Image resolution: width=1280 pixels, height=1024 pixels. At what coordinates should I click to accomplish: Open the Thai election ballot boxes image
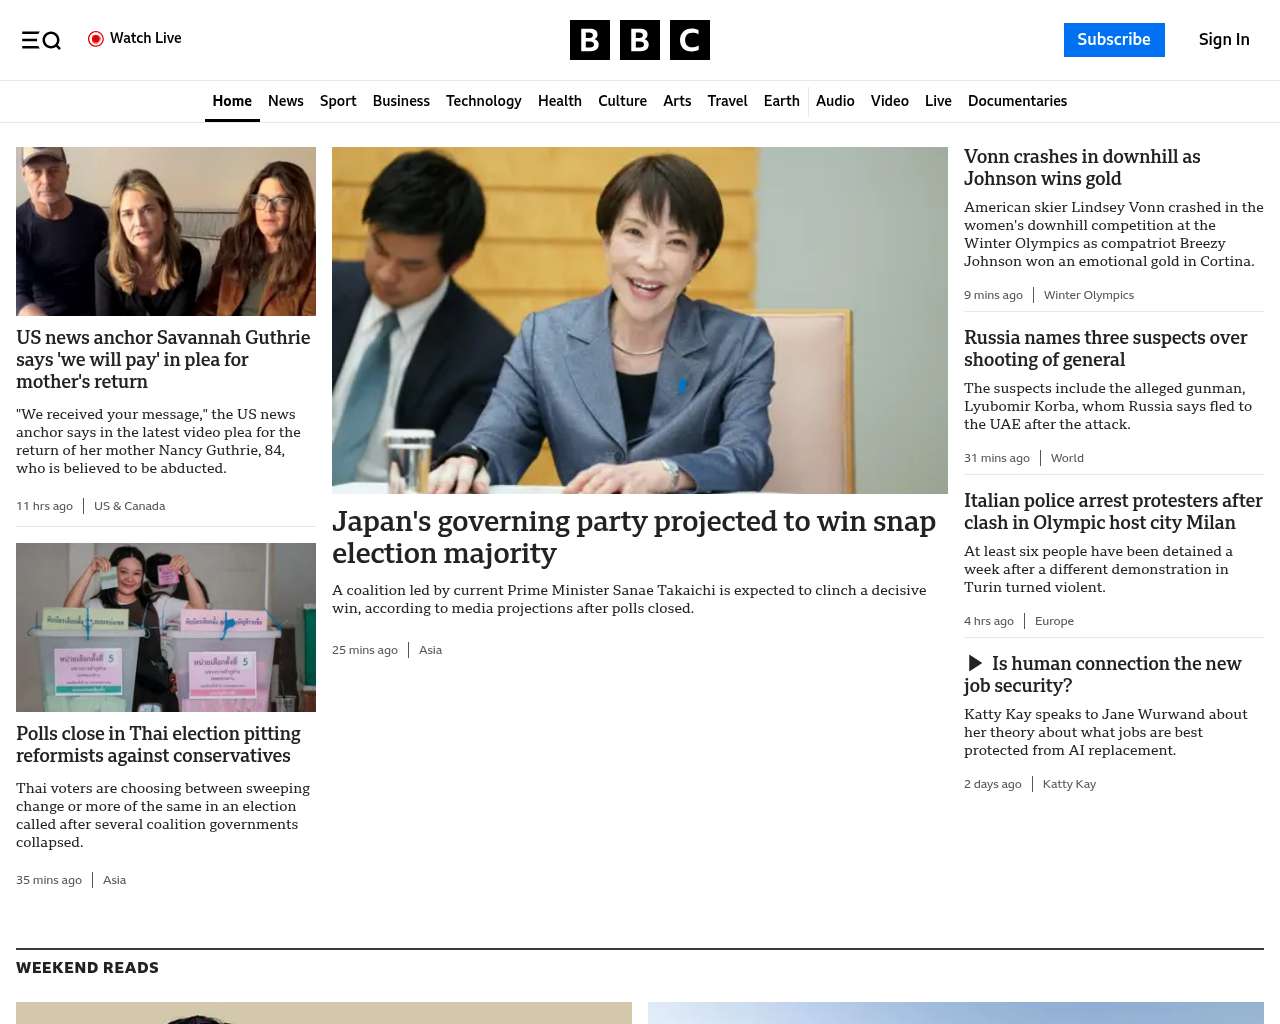click(x=166, y=627)
